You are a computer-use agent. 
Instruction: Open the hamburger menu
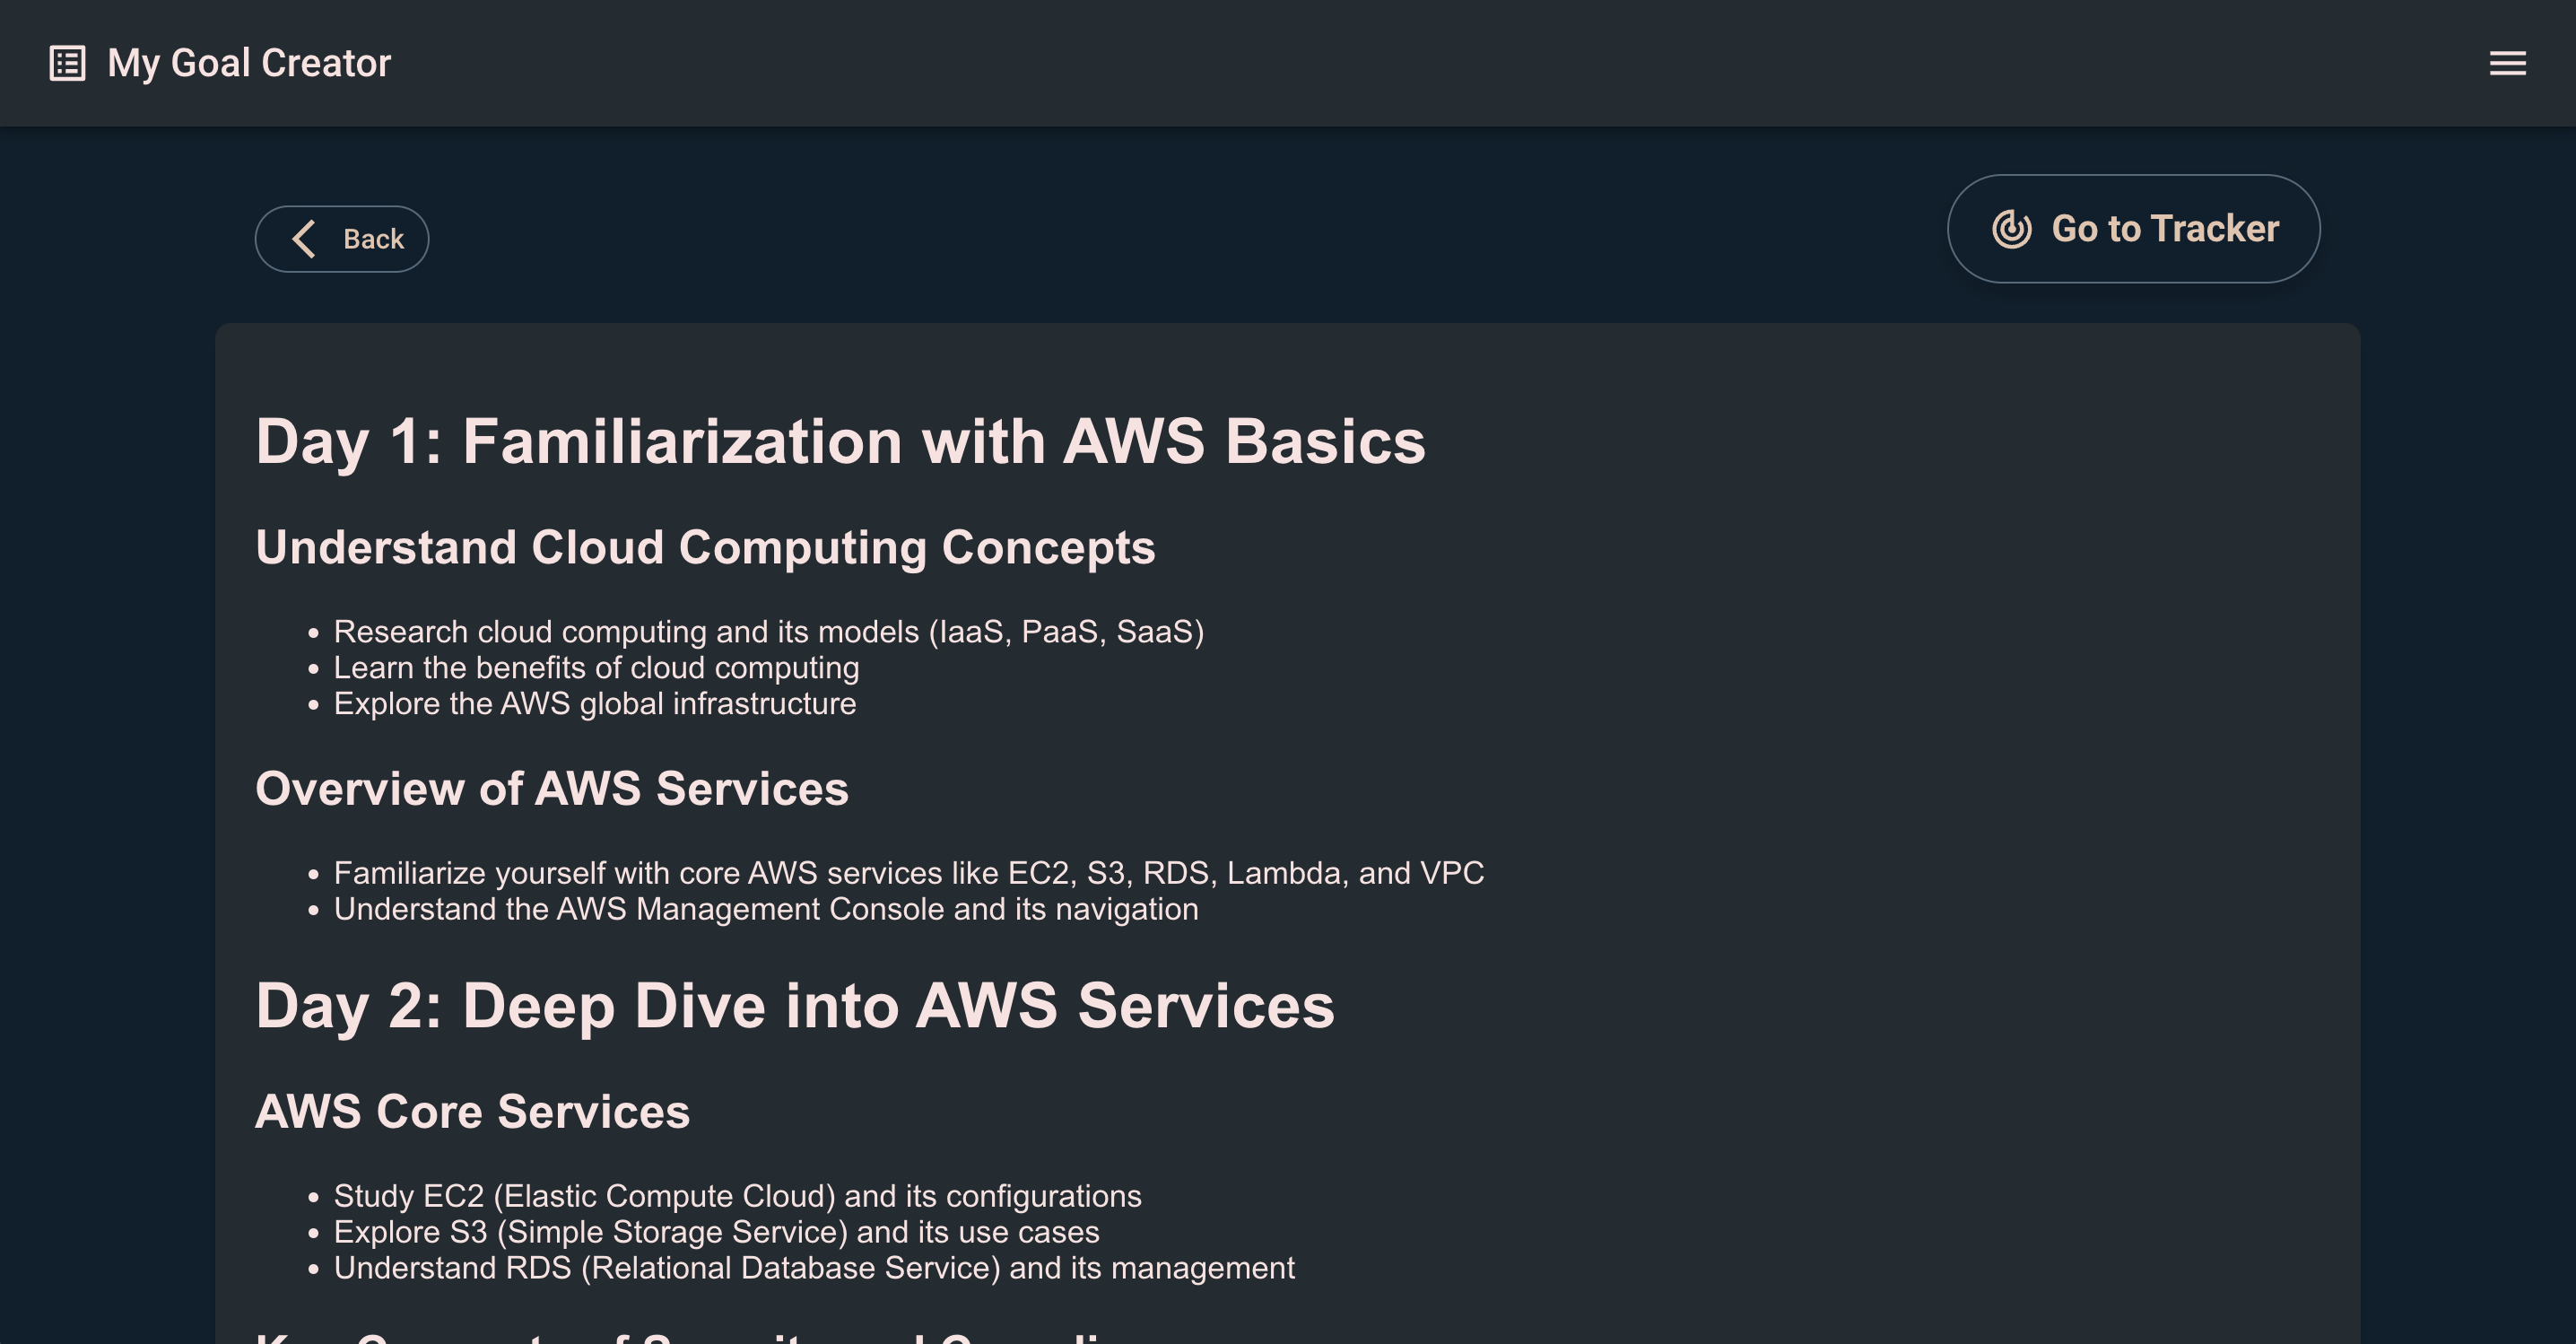[2507, 63]
